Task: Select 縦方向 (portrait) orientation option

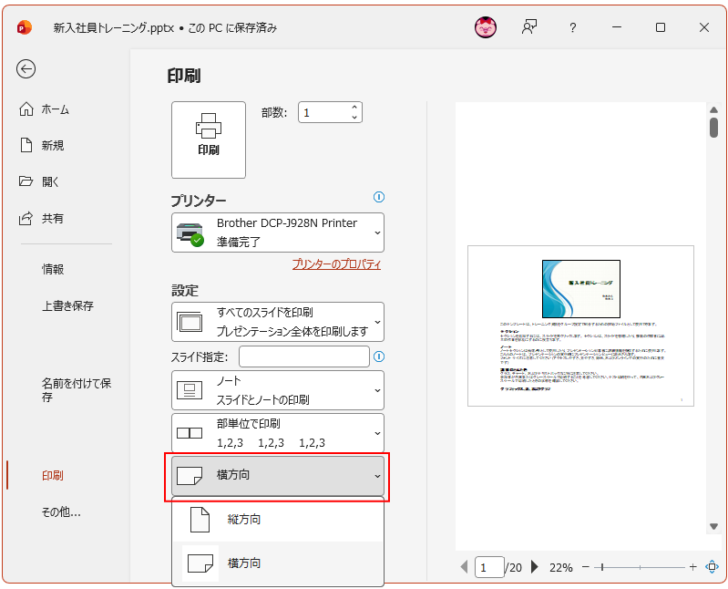Action: 277,520
